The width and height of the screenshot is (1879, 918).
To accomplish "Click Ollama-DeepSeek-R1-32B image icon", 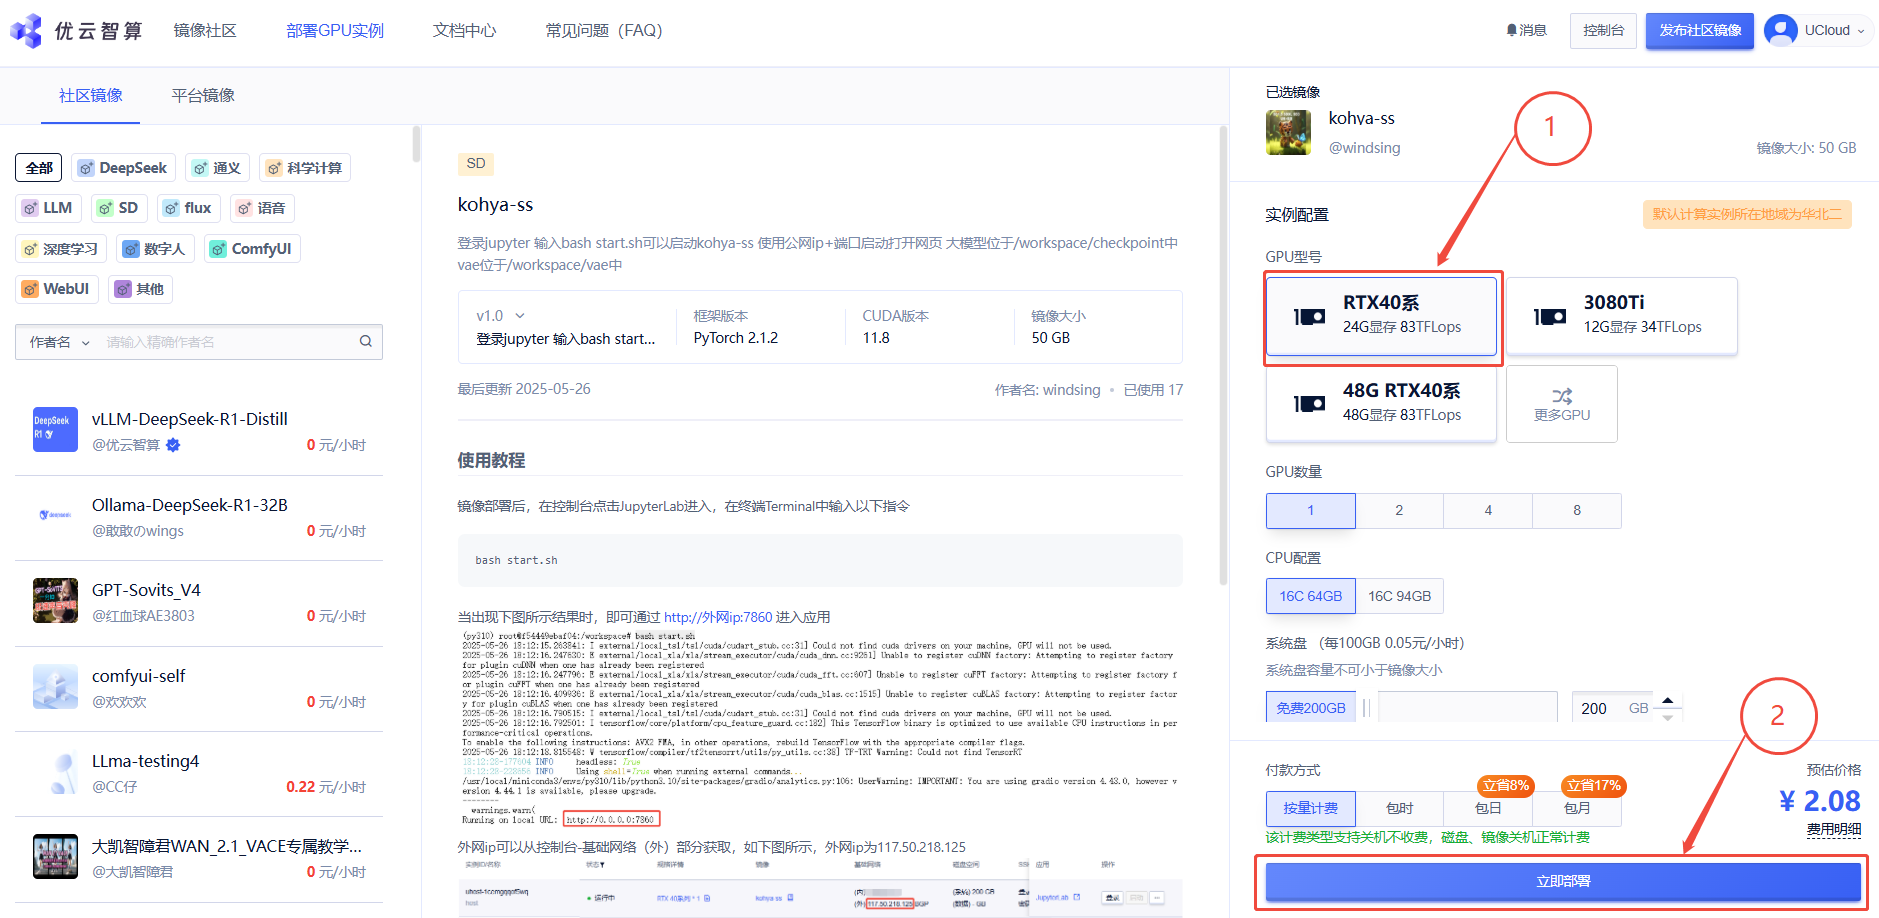I will [55, 515].
